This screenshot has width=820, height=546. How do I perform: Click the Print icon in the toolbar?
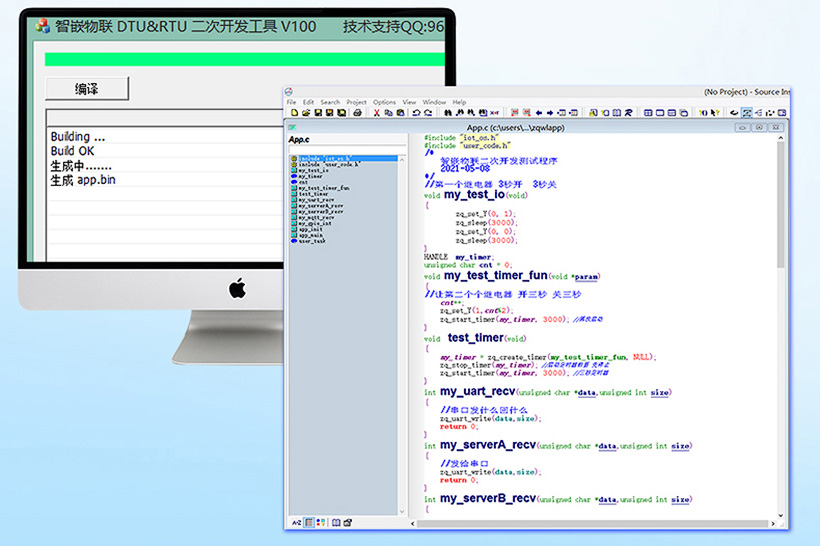(x=356, y=113)
